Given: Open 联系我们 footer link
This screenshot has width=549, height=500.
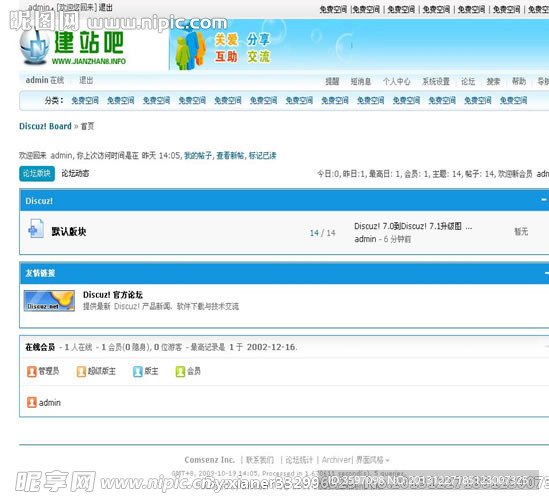Looking at the screenshot, I should click(x=260, y=460).
